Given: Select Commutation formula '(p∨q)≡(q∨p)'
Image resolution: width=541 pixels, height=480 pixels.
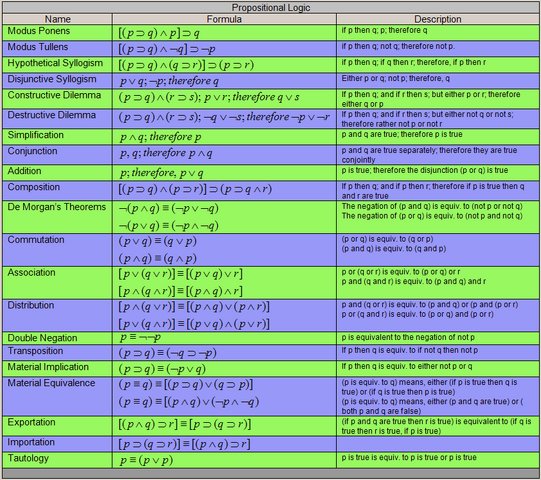Looking at the screenshot, I should pos(157,241).
